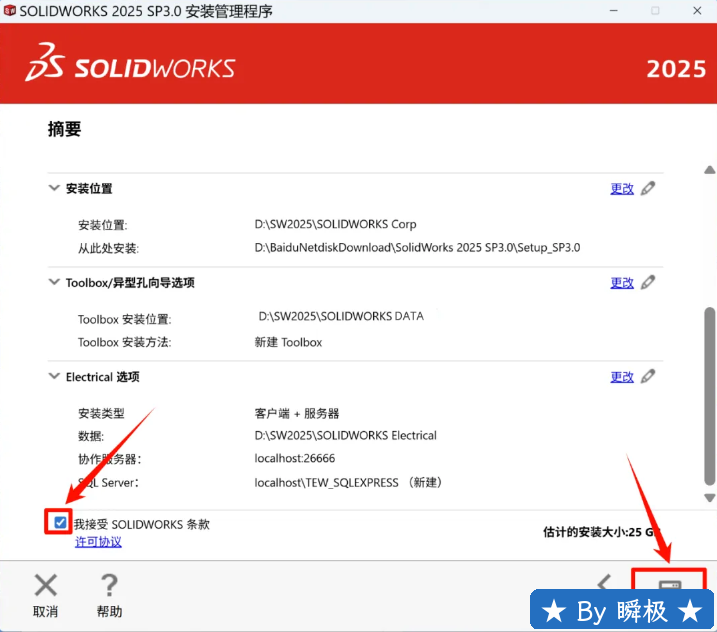717x632 pixels.
Task: Click 更改 link for Electrical 选项
Action: [622, 377]
